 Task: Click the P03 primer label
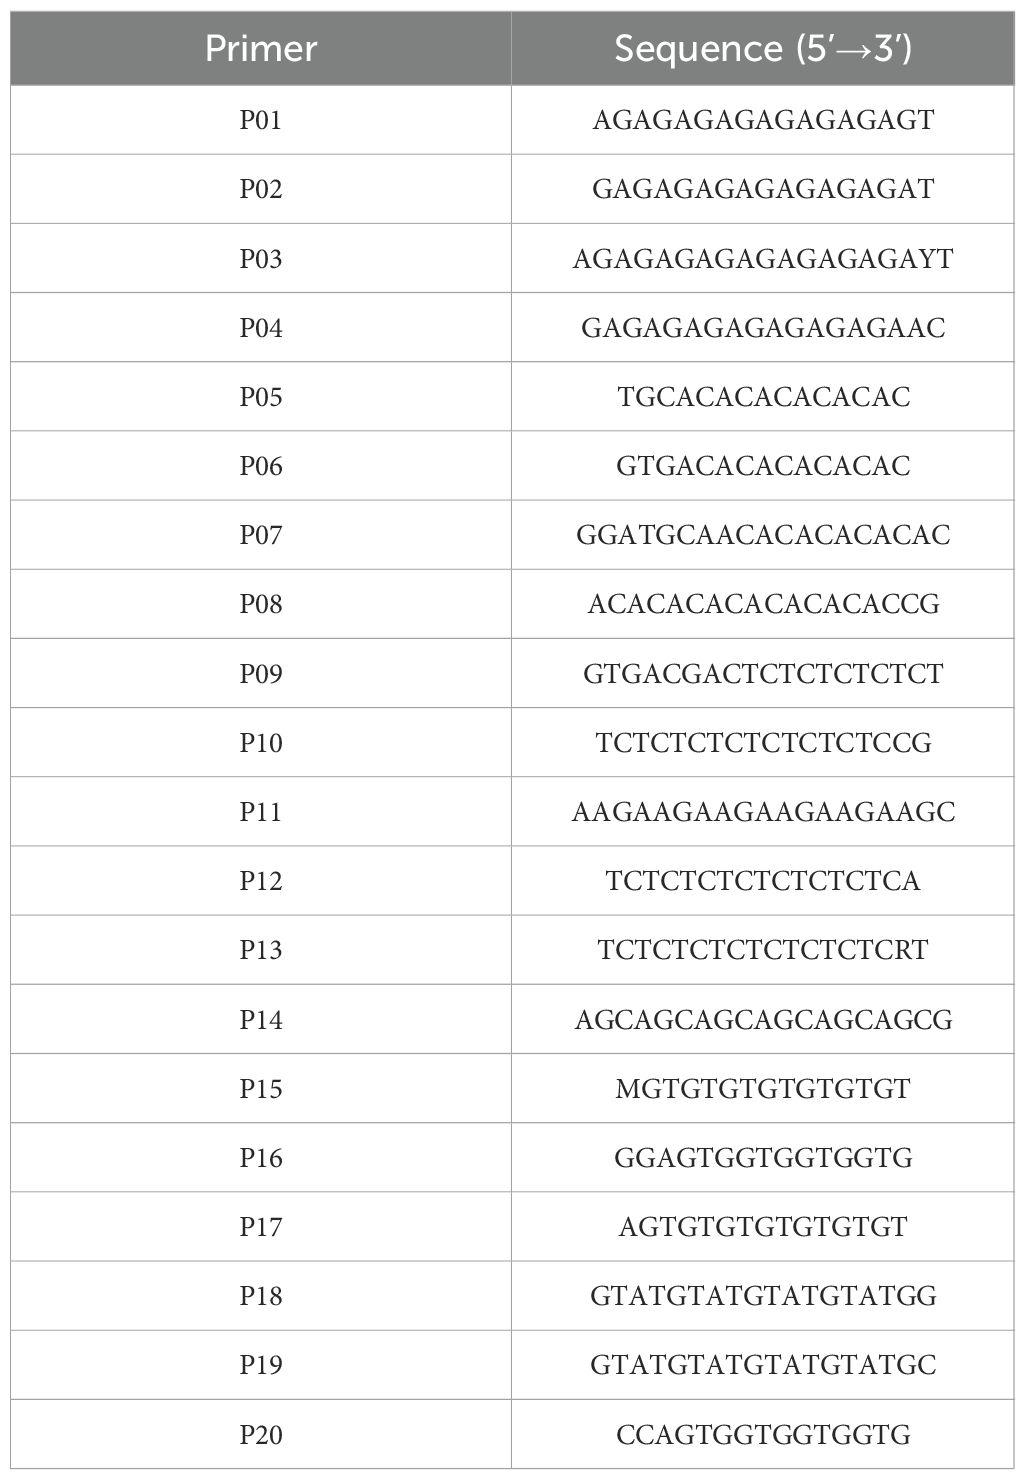tap(261, 259)
